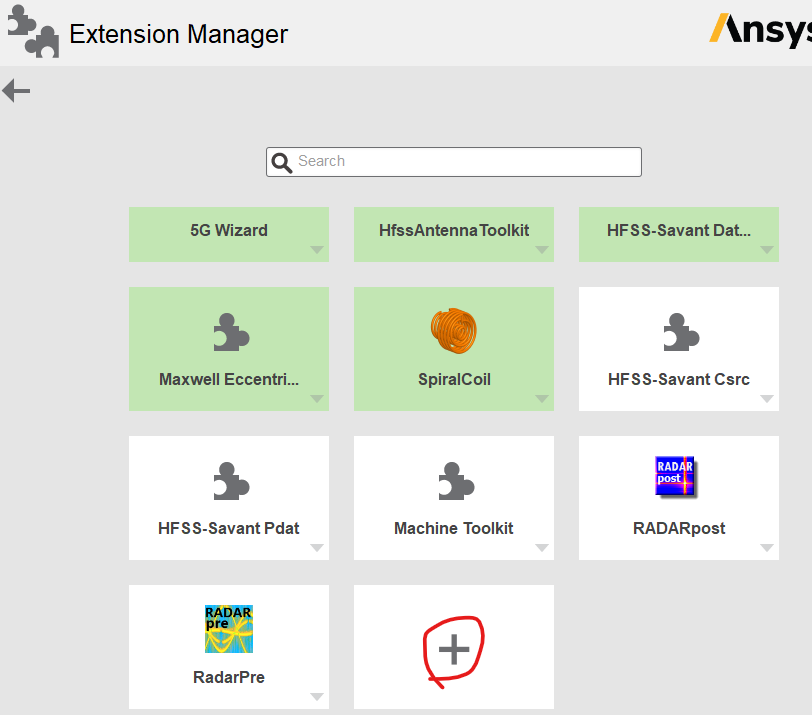The width and height of the screenshot is (812, 715).
Task: Expand the RADARpost dropdown arrow
Action: click(767, 548)
